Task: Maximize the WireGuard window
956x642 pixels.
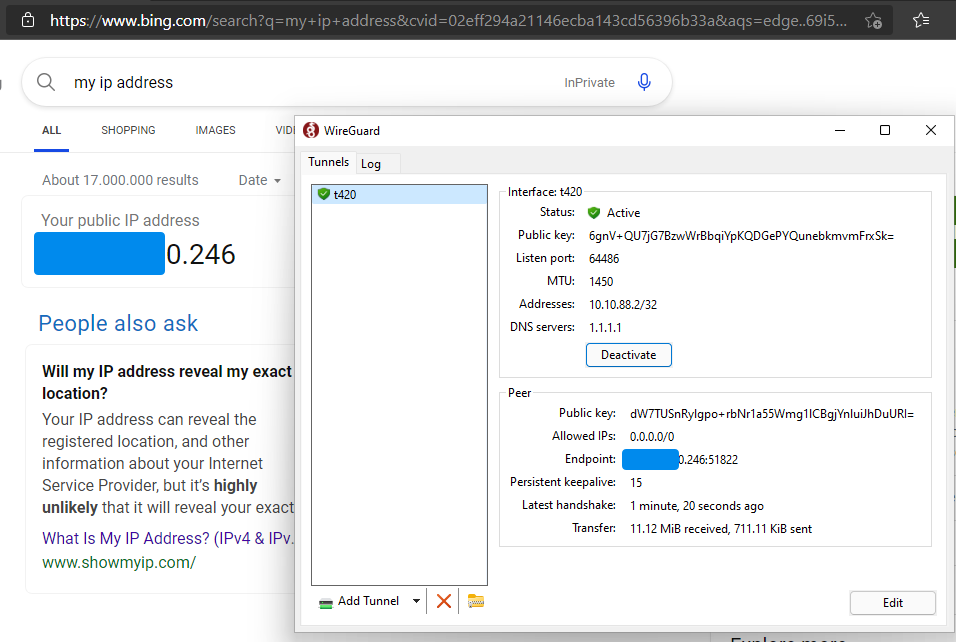Action: tap(885, 130)
